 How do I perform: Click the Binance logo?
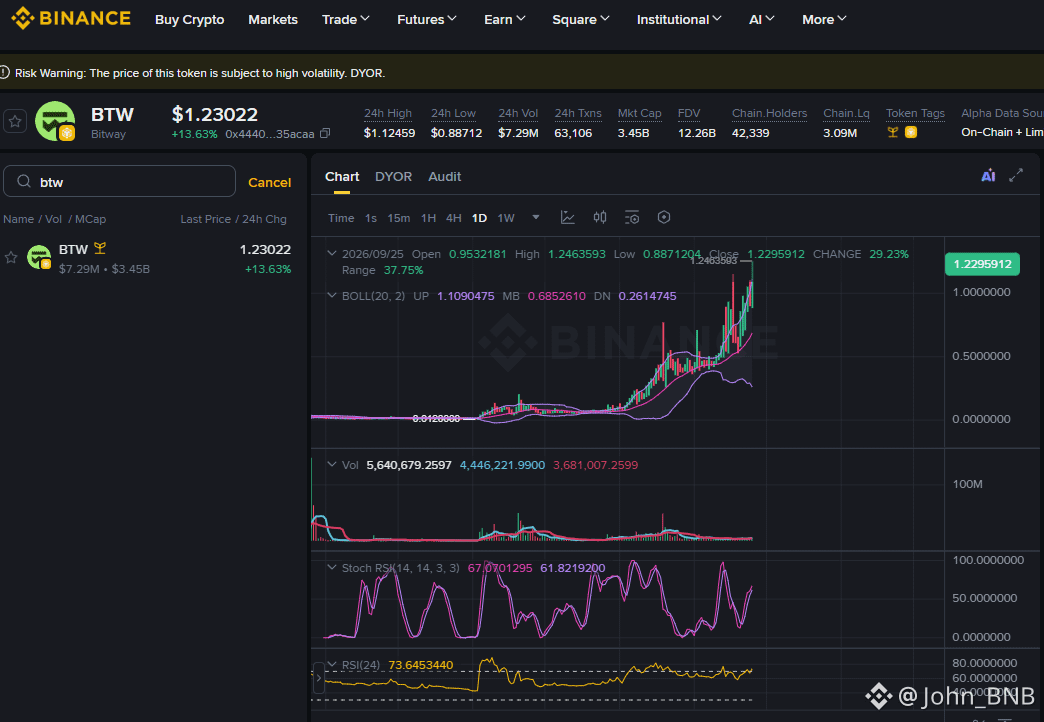click(71, 18)
